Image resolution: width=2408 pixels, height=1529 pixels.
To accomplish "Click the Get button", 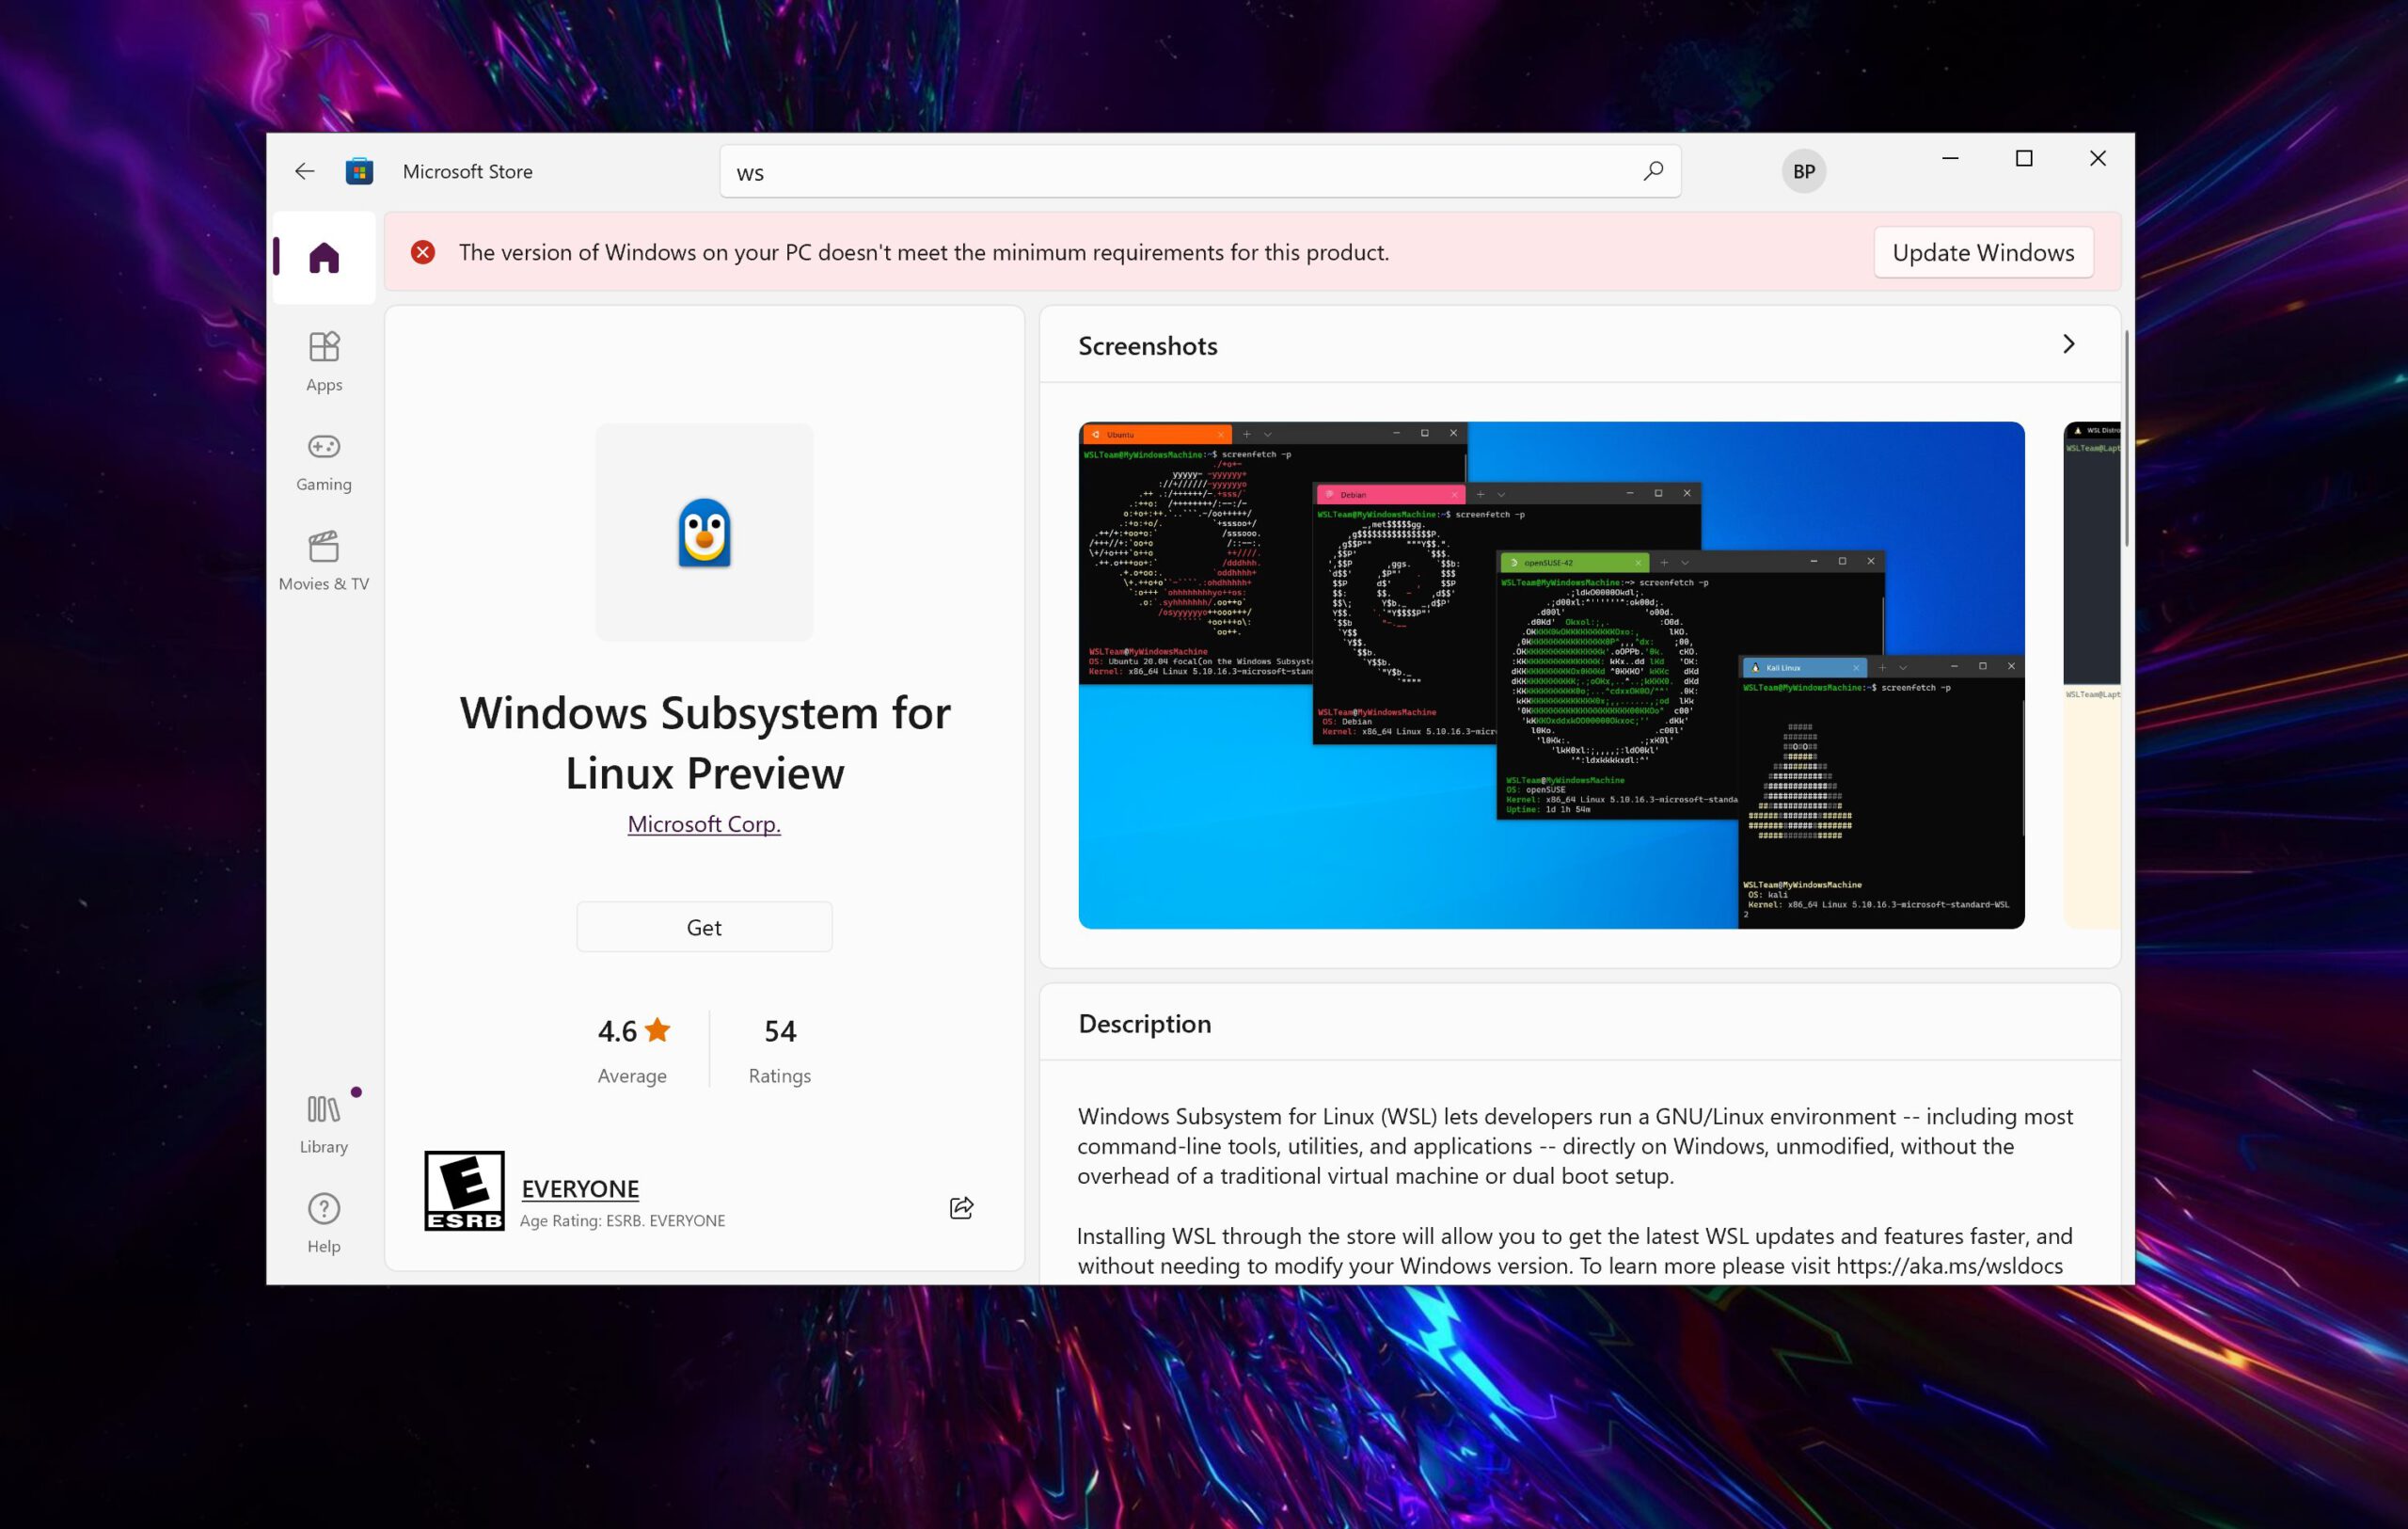I will coord(704,927).
